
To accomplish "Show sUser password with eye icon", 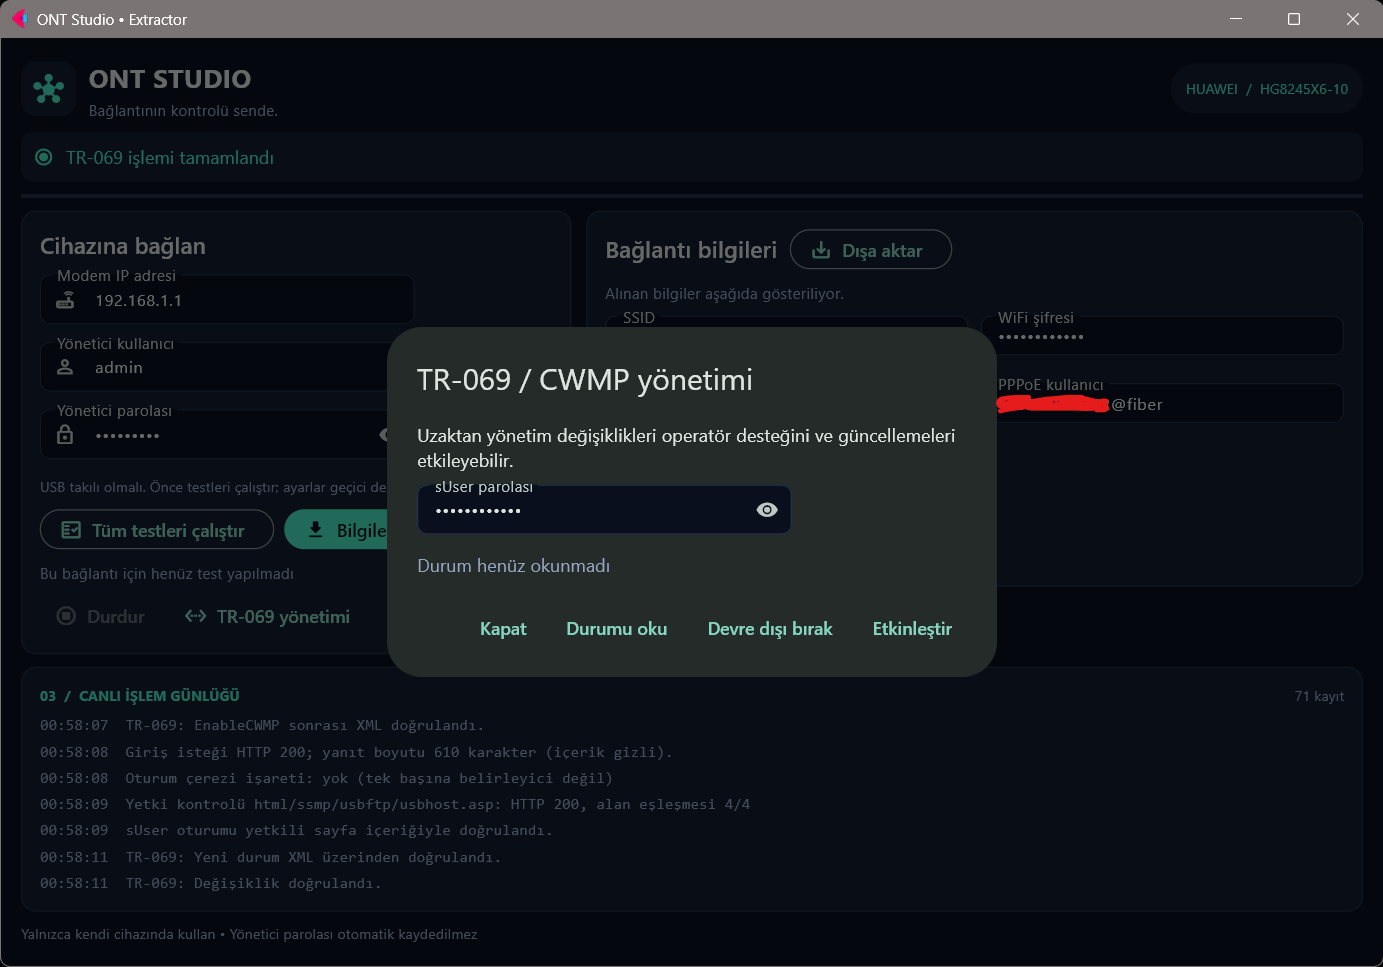I will point(767,510).
